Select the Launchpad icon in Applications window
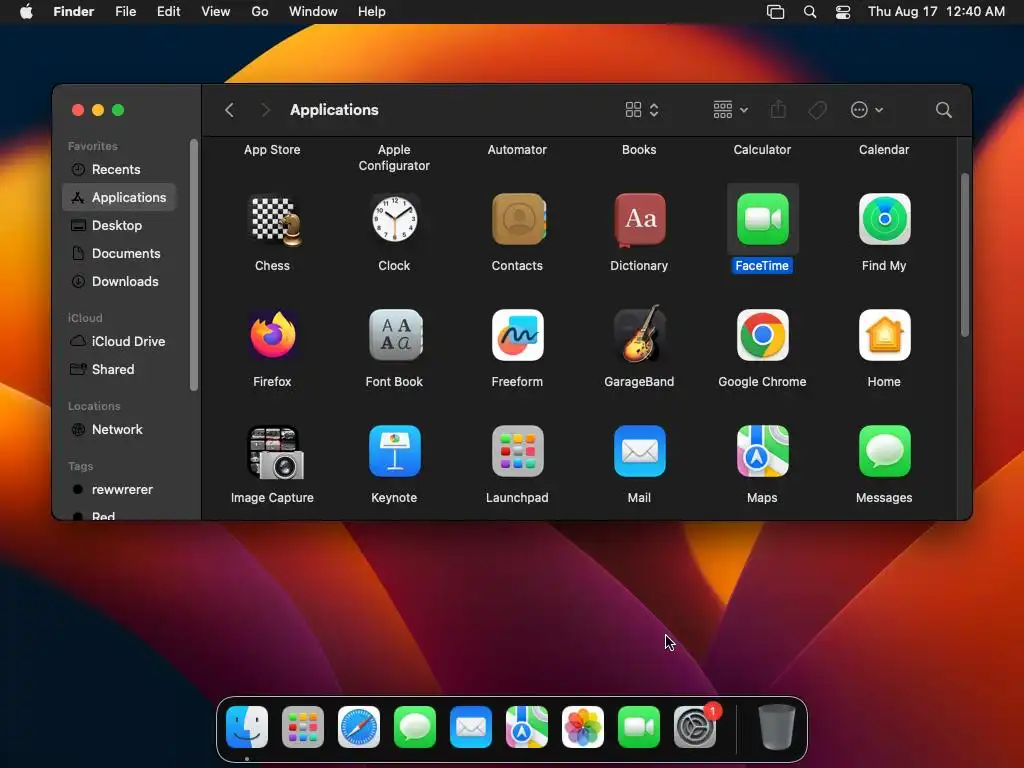Image resolution: width=1024 pixels, height=768 pixels. point(518,451)
